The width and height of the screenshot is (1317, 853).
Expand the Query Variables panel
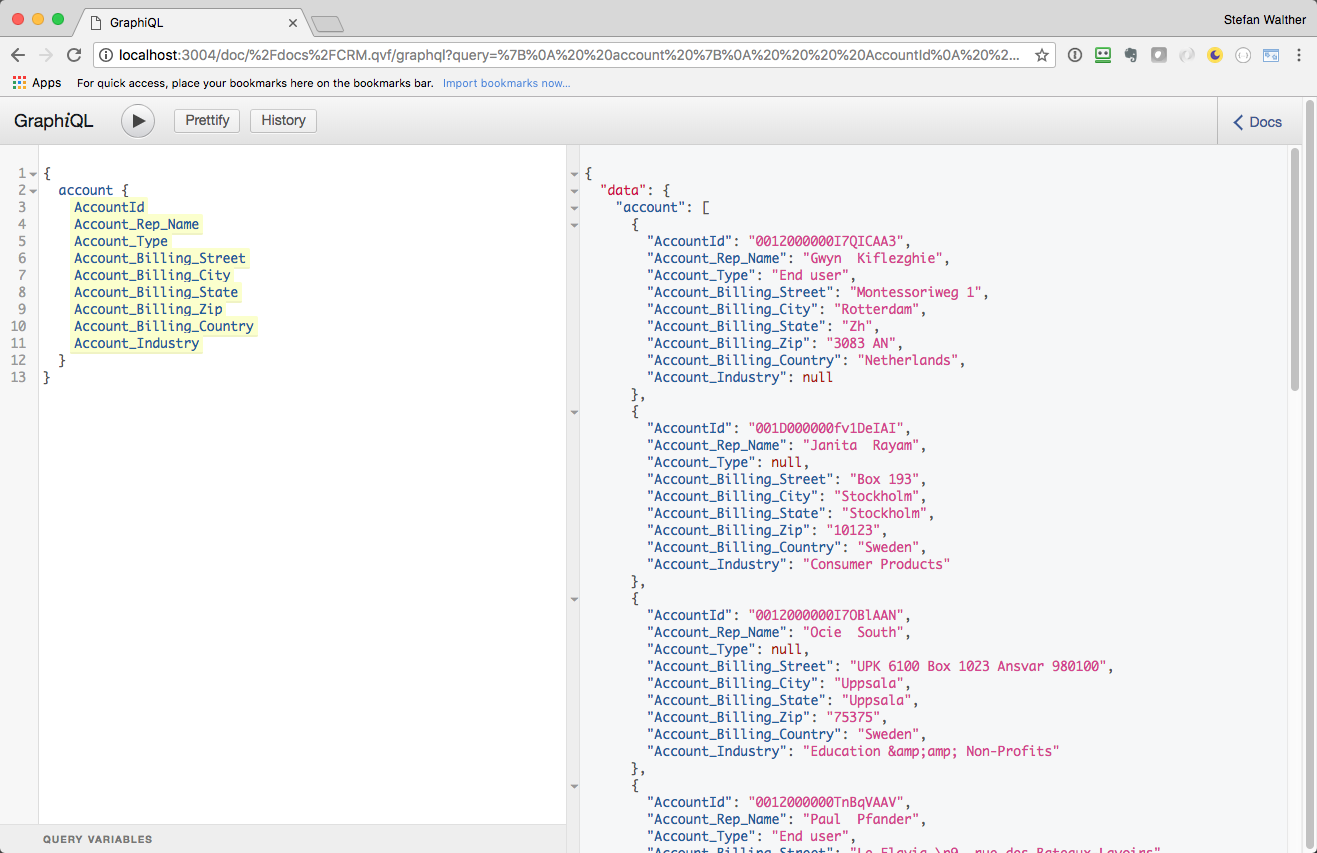click(x=97, y=839)
